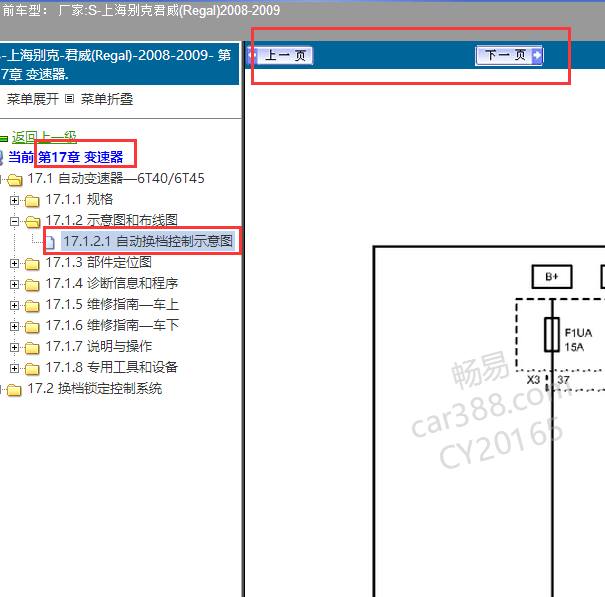605x597 pixels.
Task: Click 菜单展开 to expand all menus
Action: [x=33, y=99]
